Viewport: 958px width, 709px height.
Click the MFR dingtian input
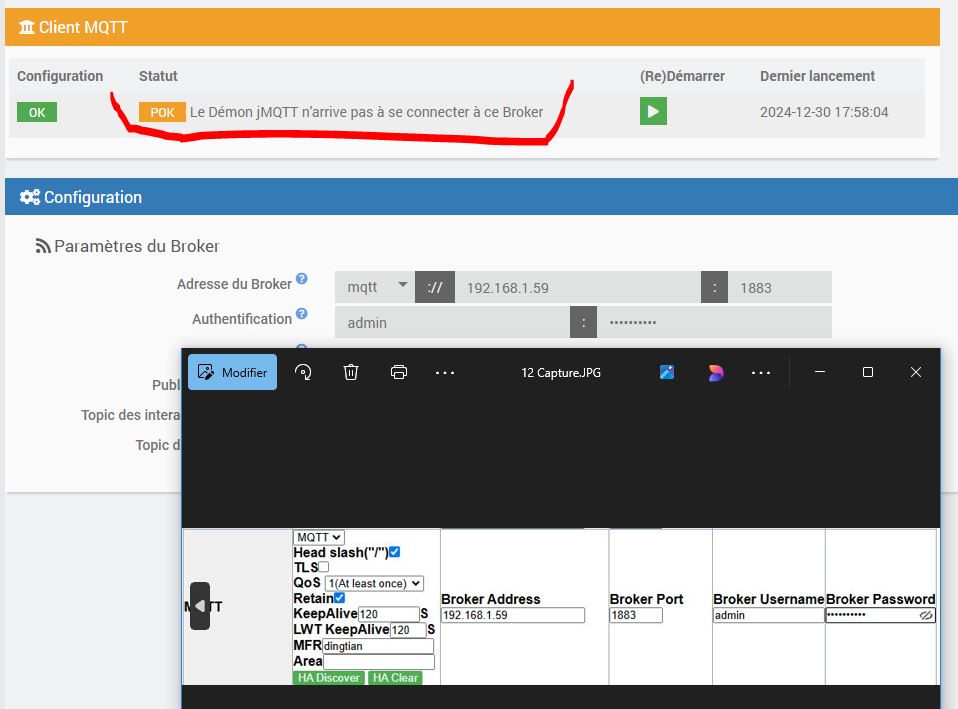378,646
